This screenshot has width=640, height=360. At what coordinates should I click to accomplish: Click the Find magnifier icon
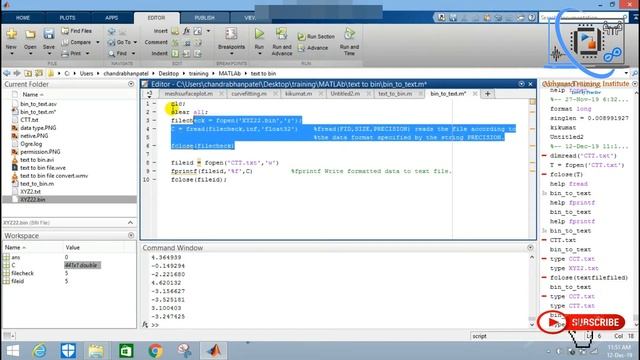pos(111,53)
